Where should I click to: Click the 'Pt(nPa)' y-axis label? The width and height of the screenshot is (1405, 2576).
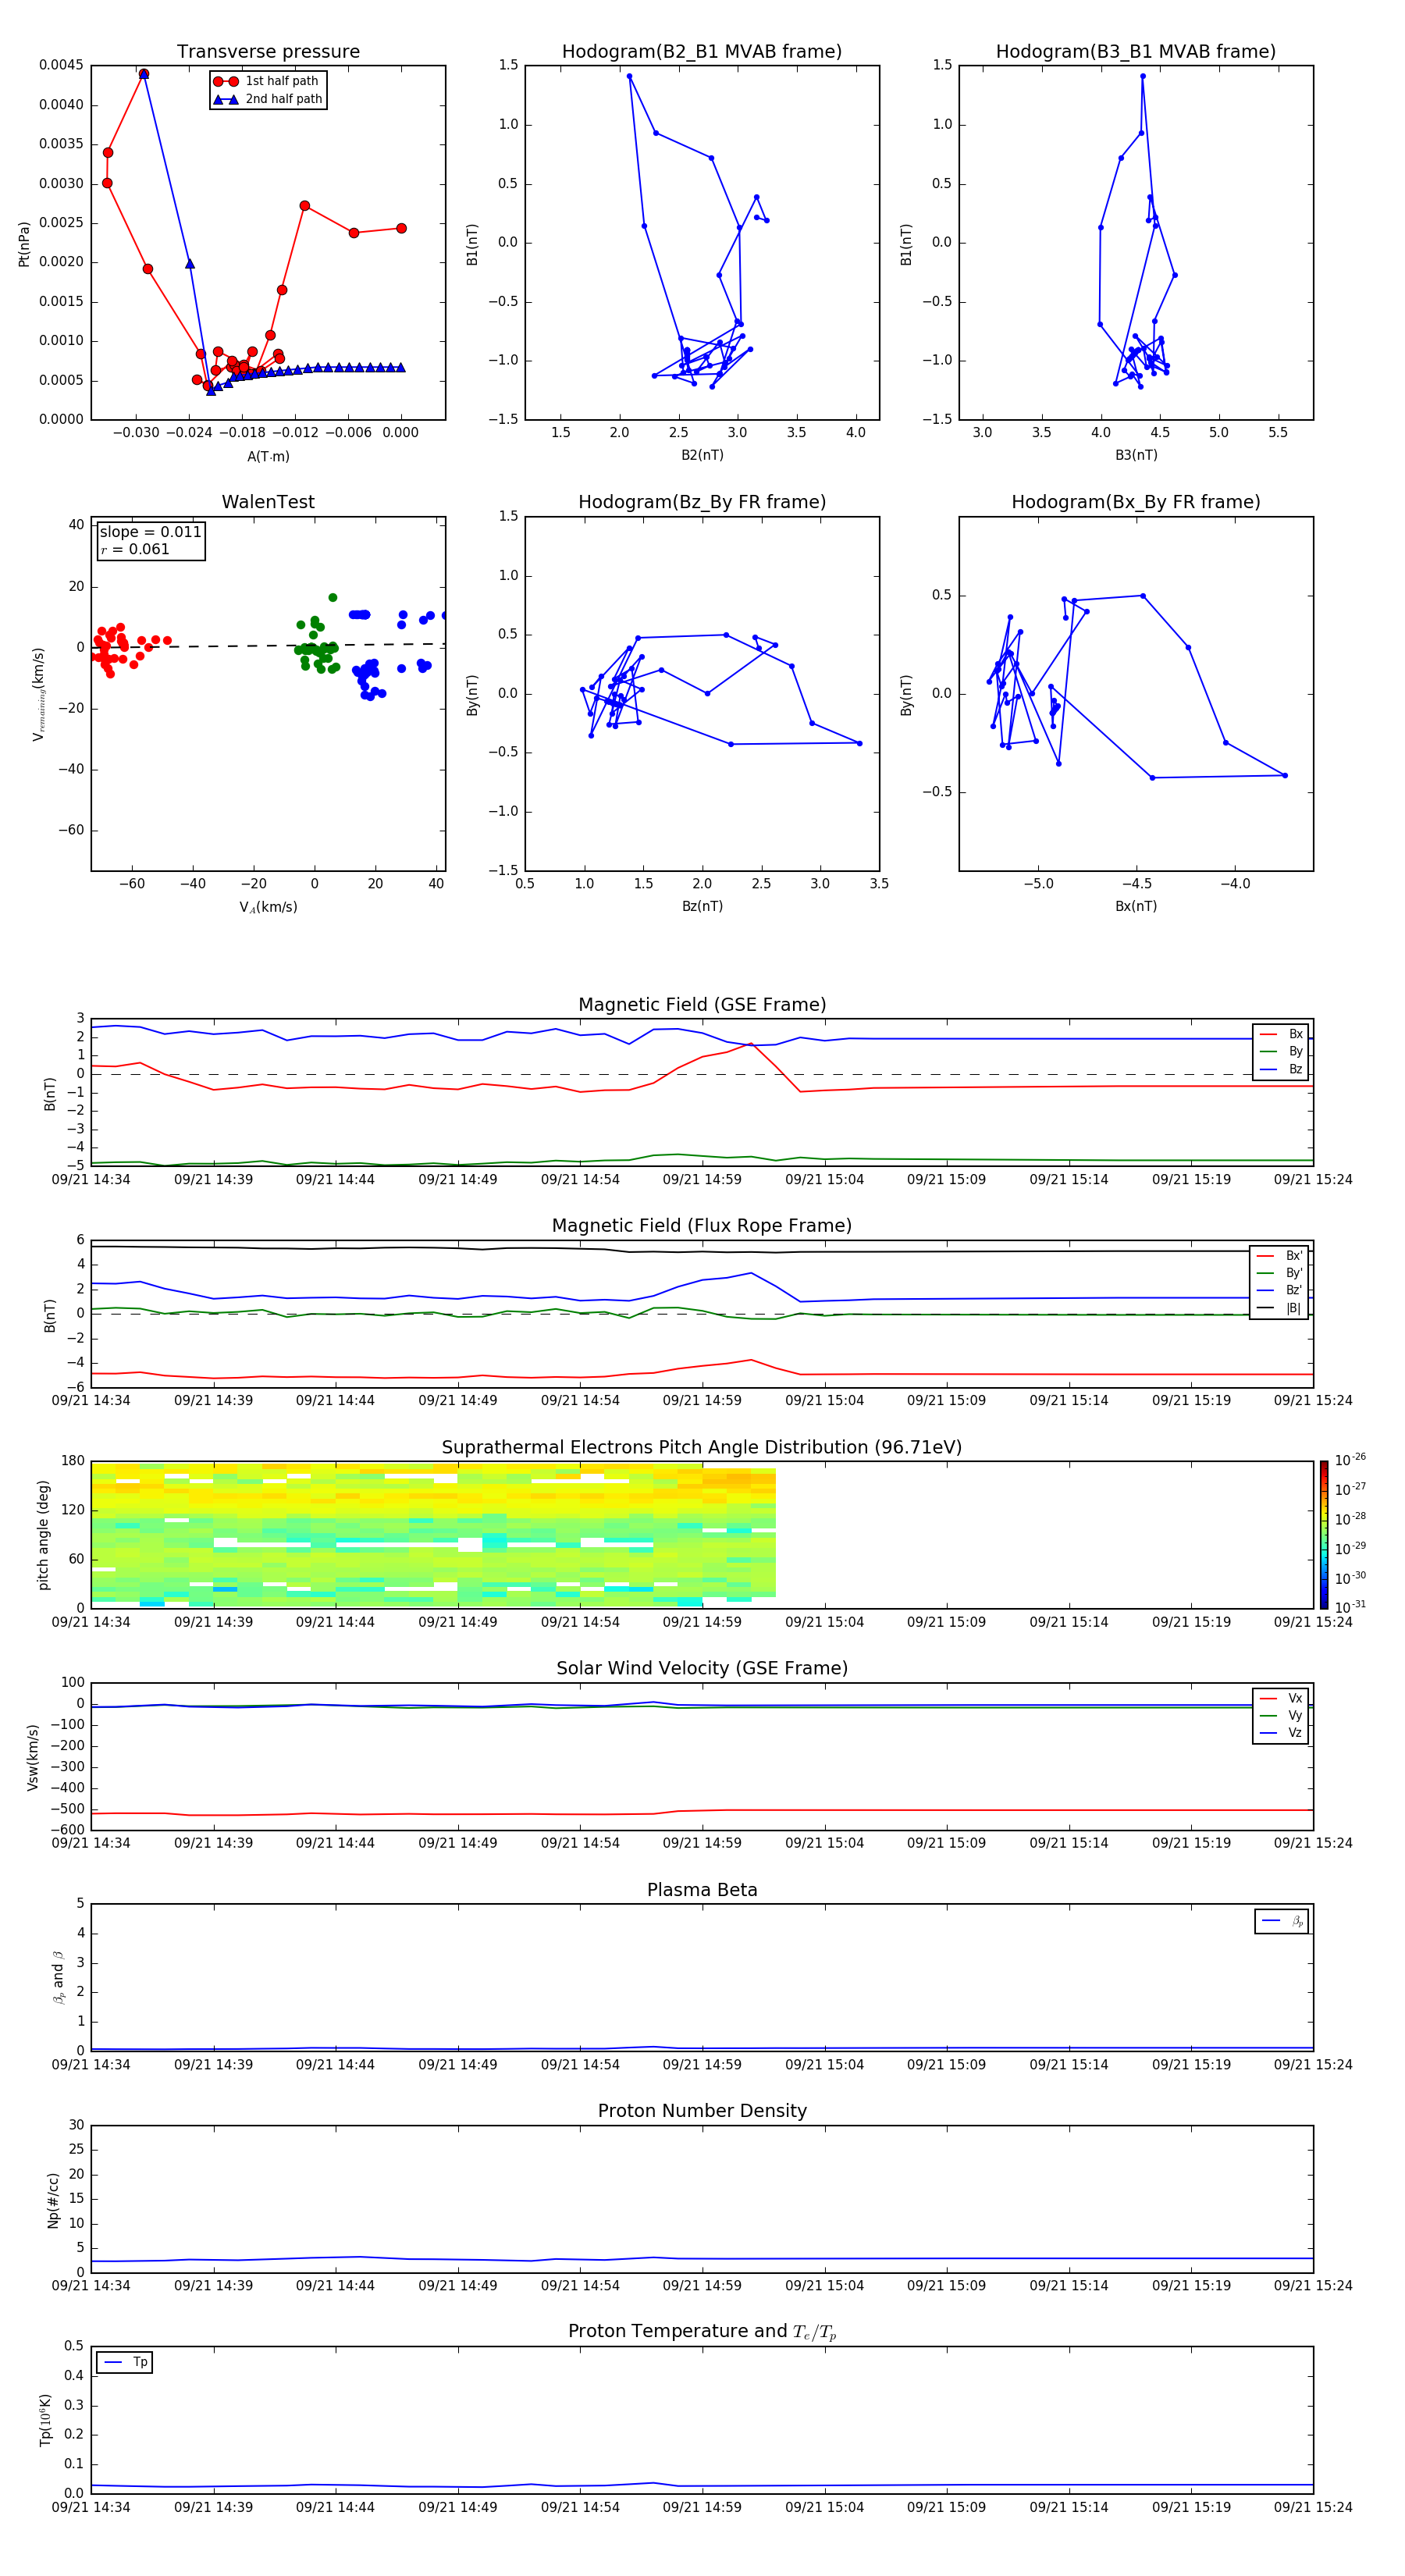[x=24, y=244]
